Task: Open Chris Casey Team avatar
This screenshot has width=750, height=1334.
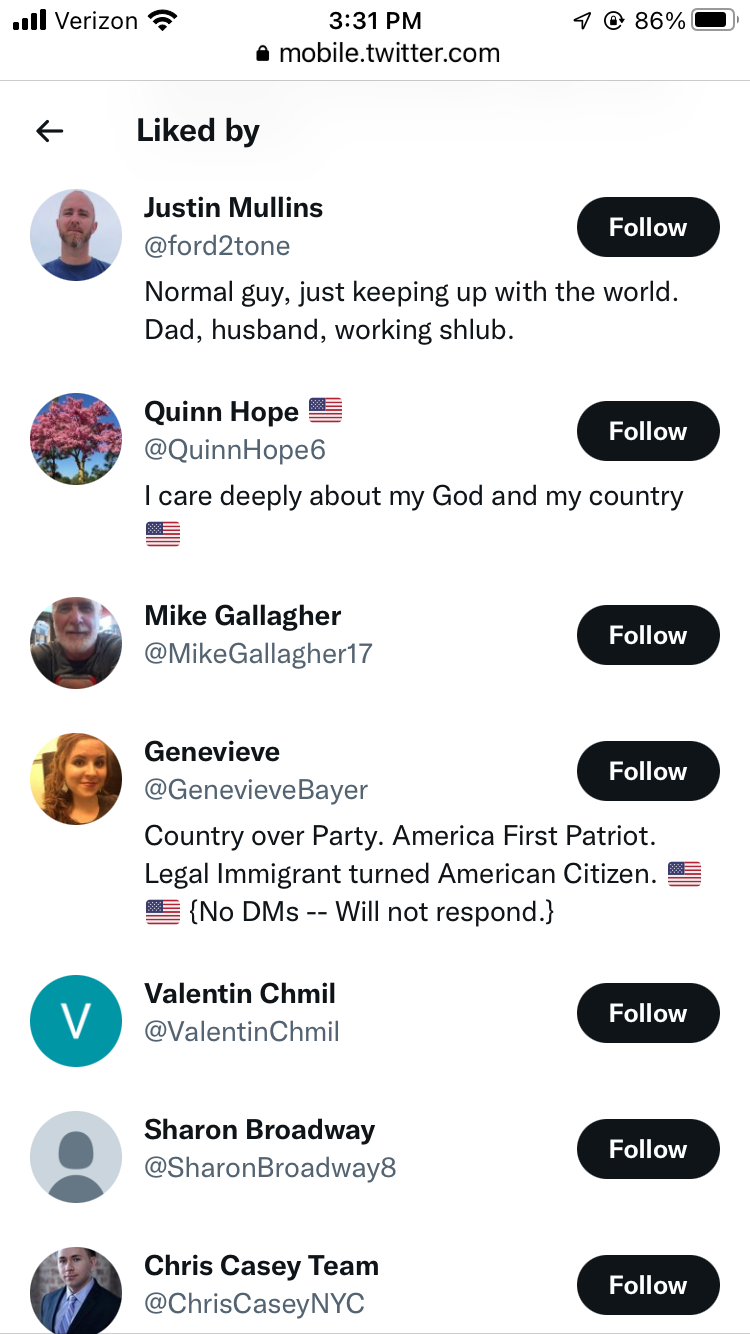Action: [76, 1290]
